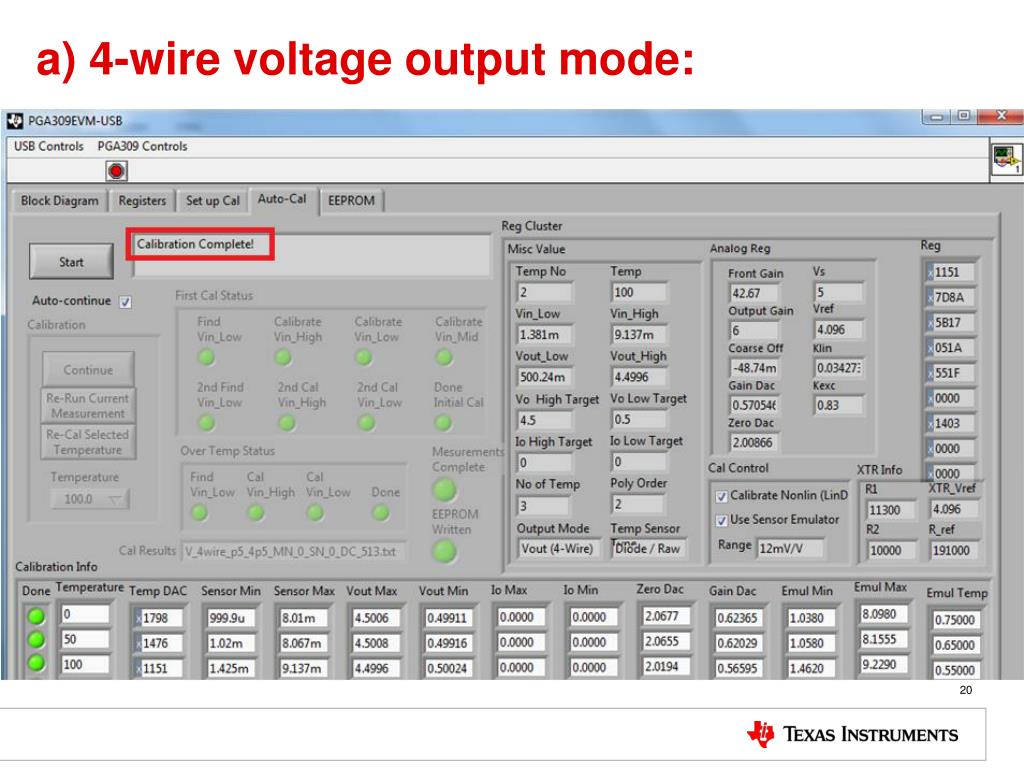Click the R2 field 10000
Viewport: 1024px width, 768px height.
891,551
